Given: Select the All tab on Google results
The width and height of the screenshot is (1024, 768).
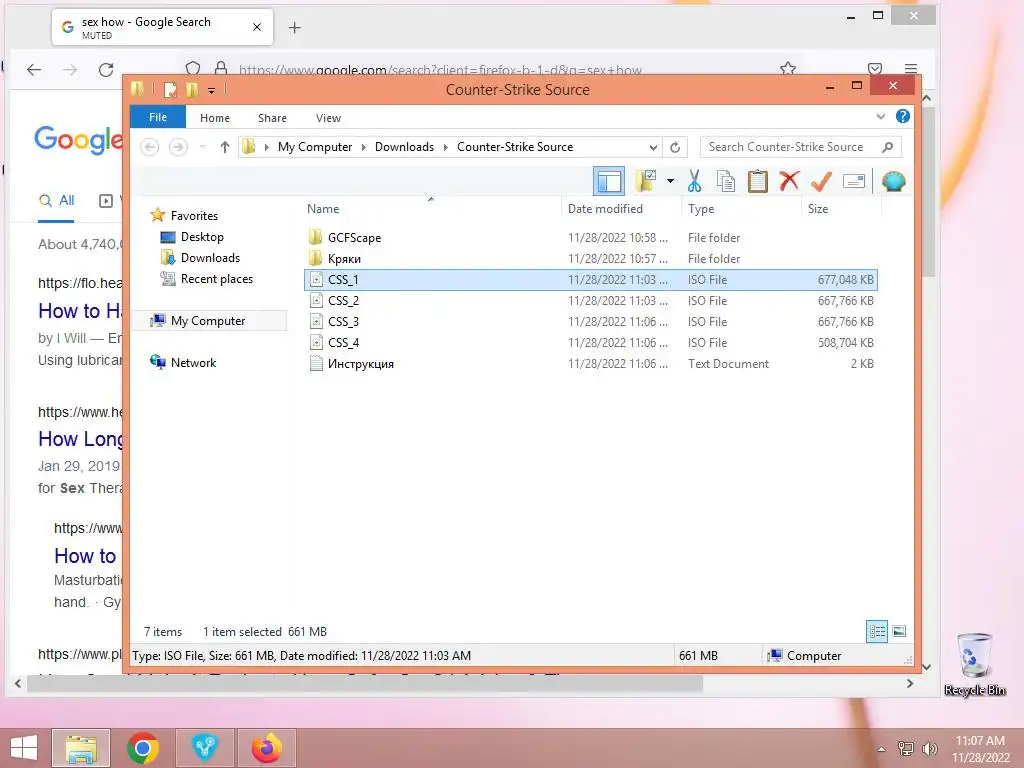Looking at the screenshot, I should coord(57,200).
